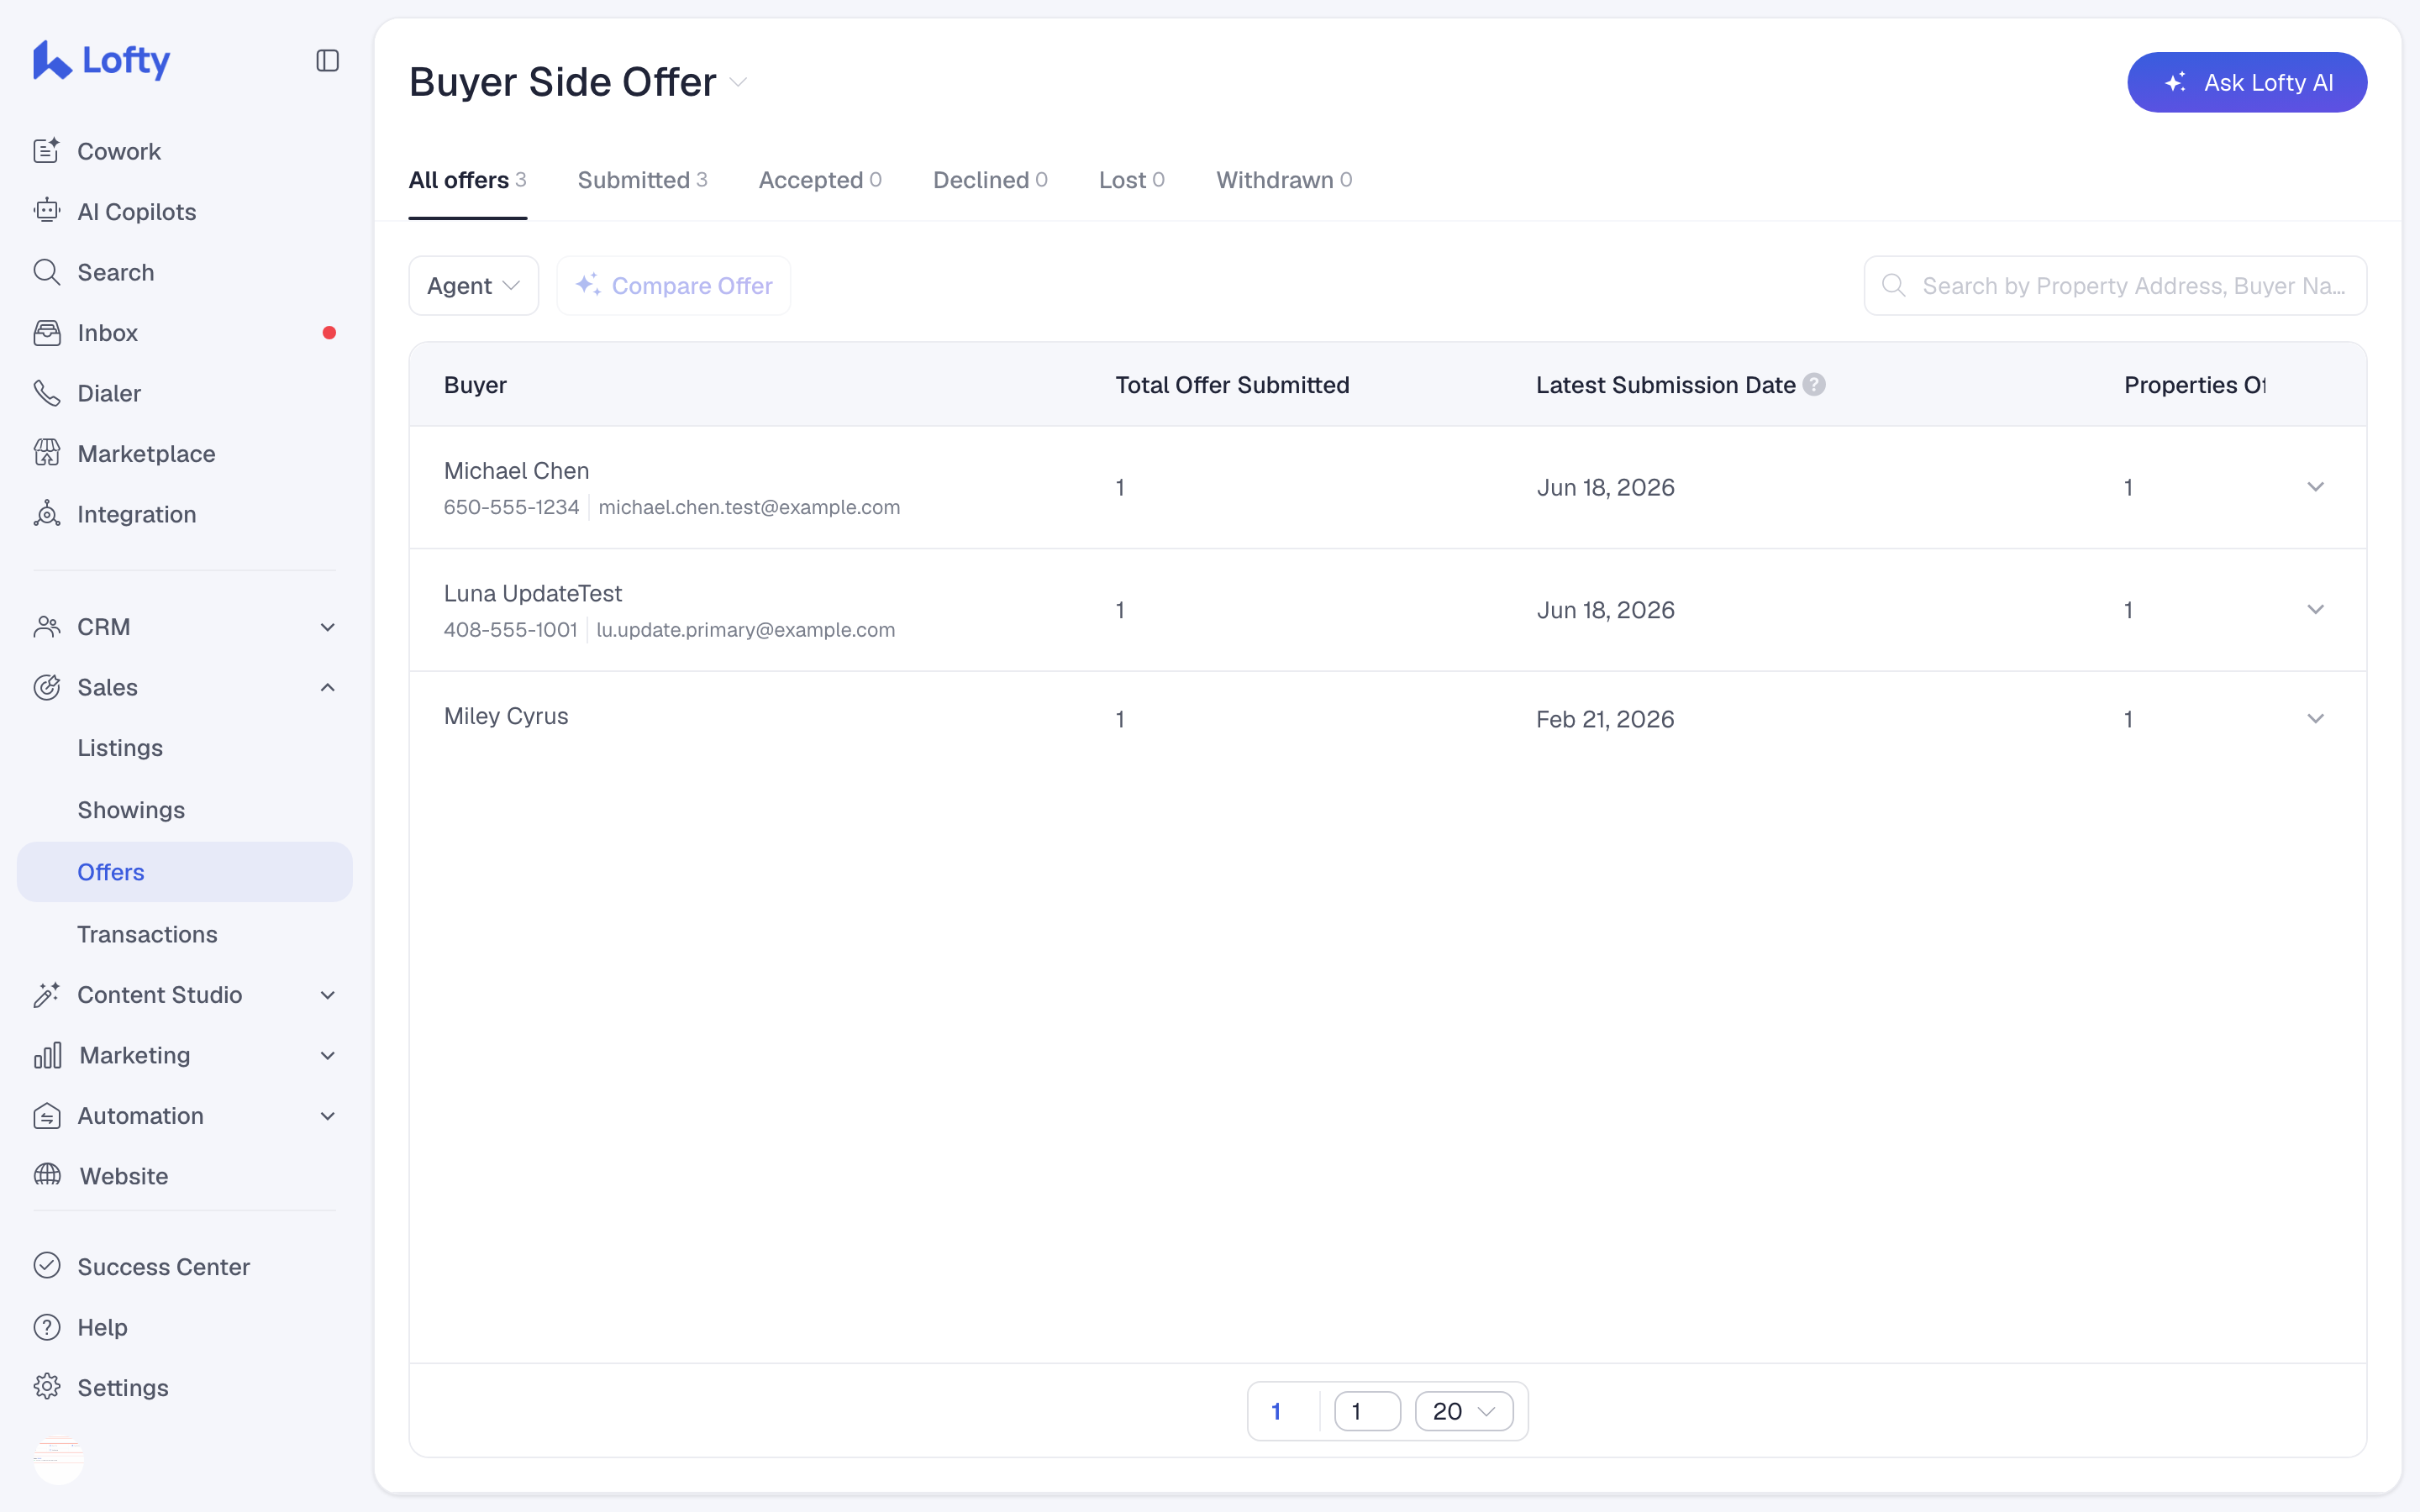Click the Help question mark icon
This screenshot has height=1512, width=2420.
pyautogui.click(x=47, y=1327)
